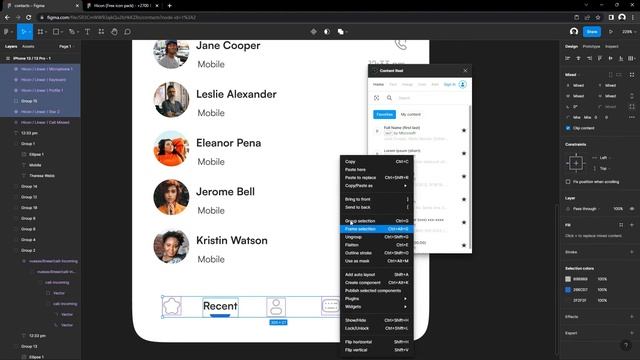The width and height of the screenshot is (640, 360).
Task: Click the phone call icon beside Jane Cooper
Action: coord(401,44)
